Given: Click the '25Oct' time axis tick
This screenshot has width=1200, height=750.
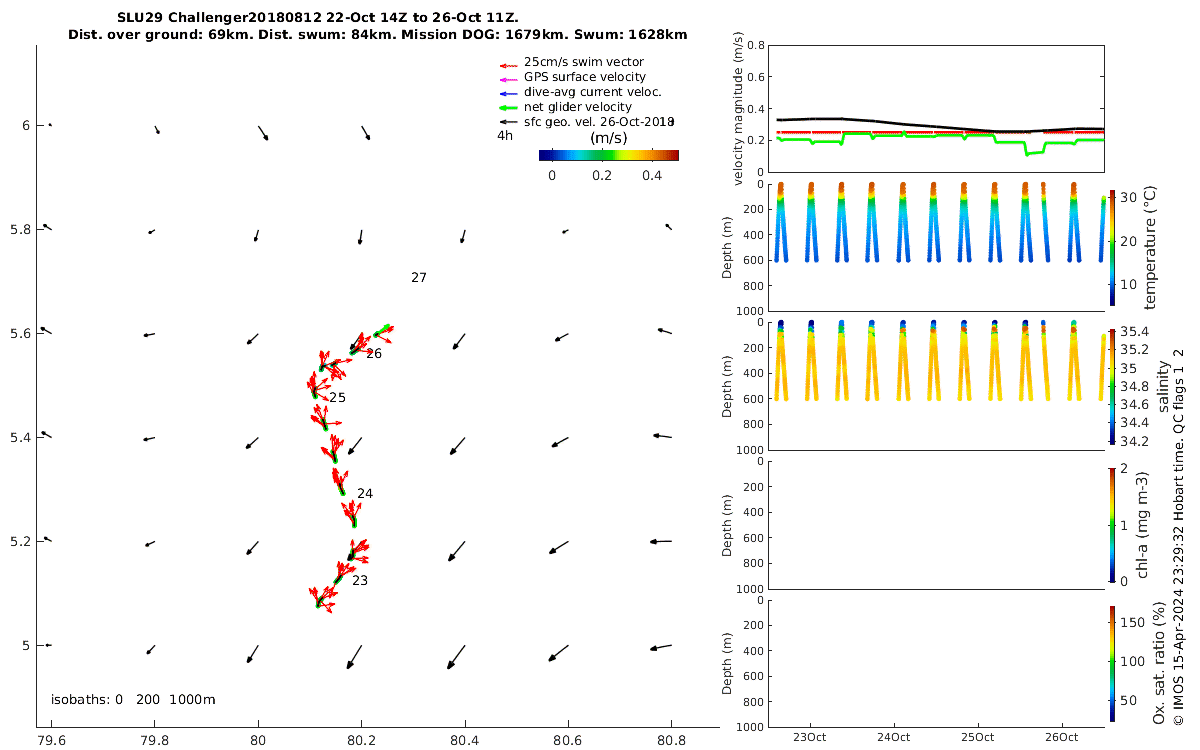Looking at the screenshot, I should [977, 738].
